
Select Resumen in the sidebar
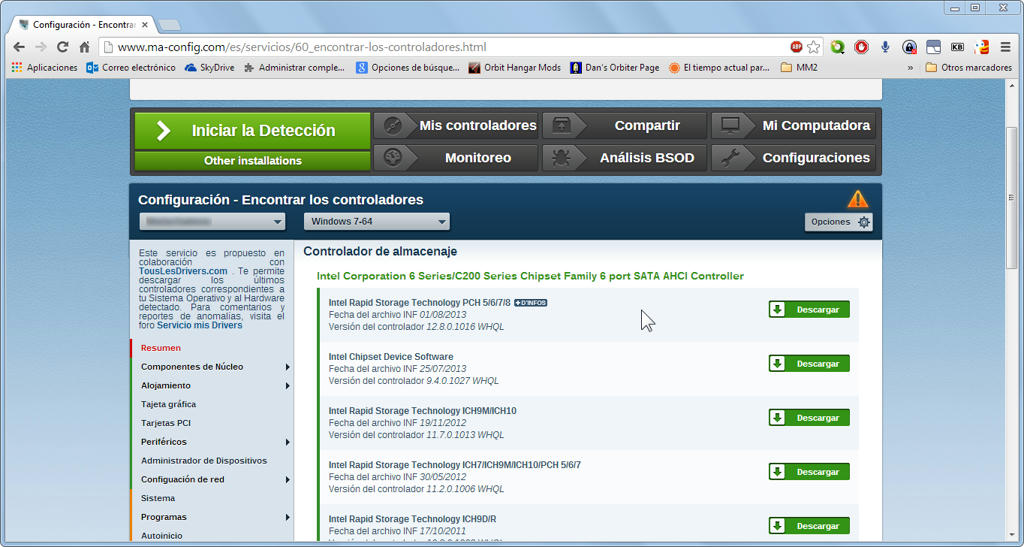click(x=161, y=348)
